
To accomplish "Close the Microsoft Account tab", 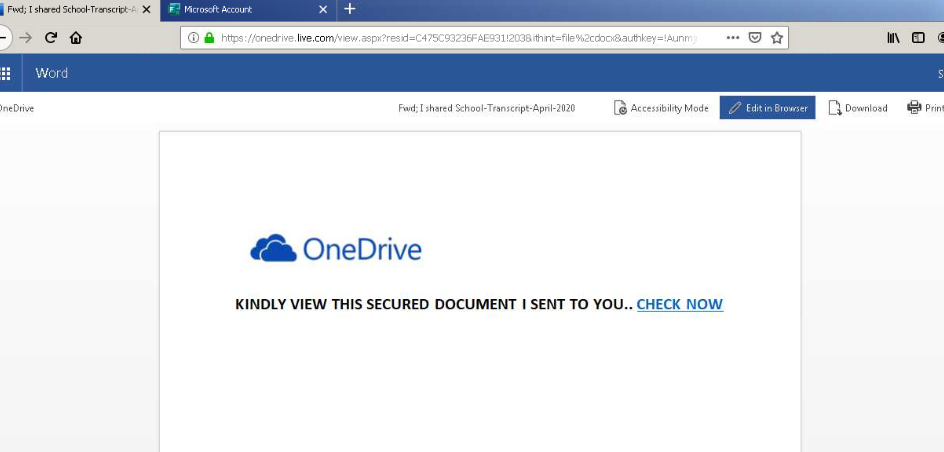I will (323, 10).
